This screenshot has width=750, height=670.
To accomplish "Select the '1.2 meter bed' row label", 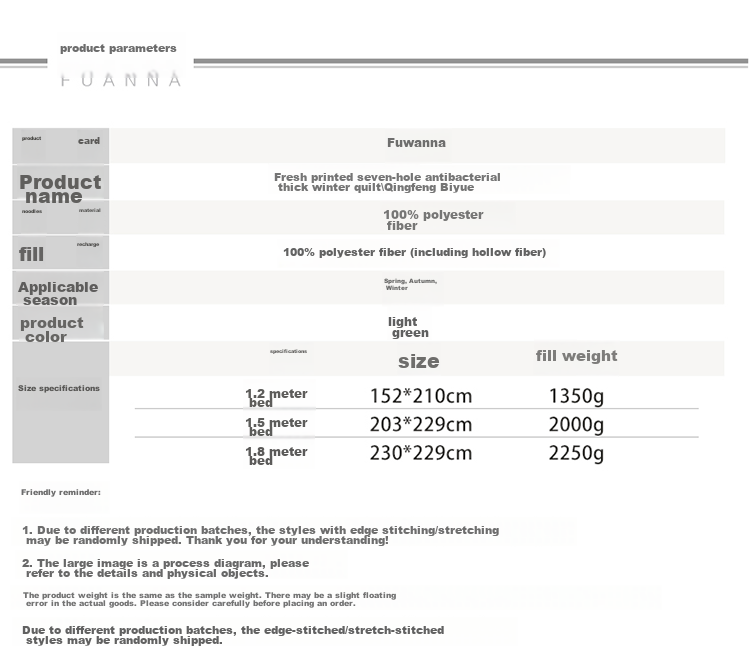I will click(x=276, y=398).
